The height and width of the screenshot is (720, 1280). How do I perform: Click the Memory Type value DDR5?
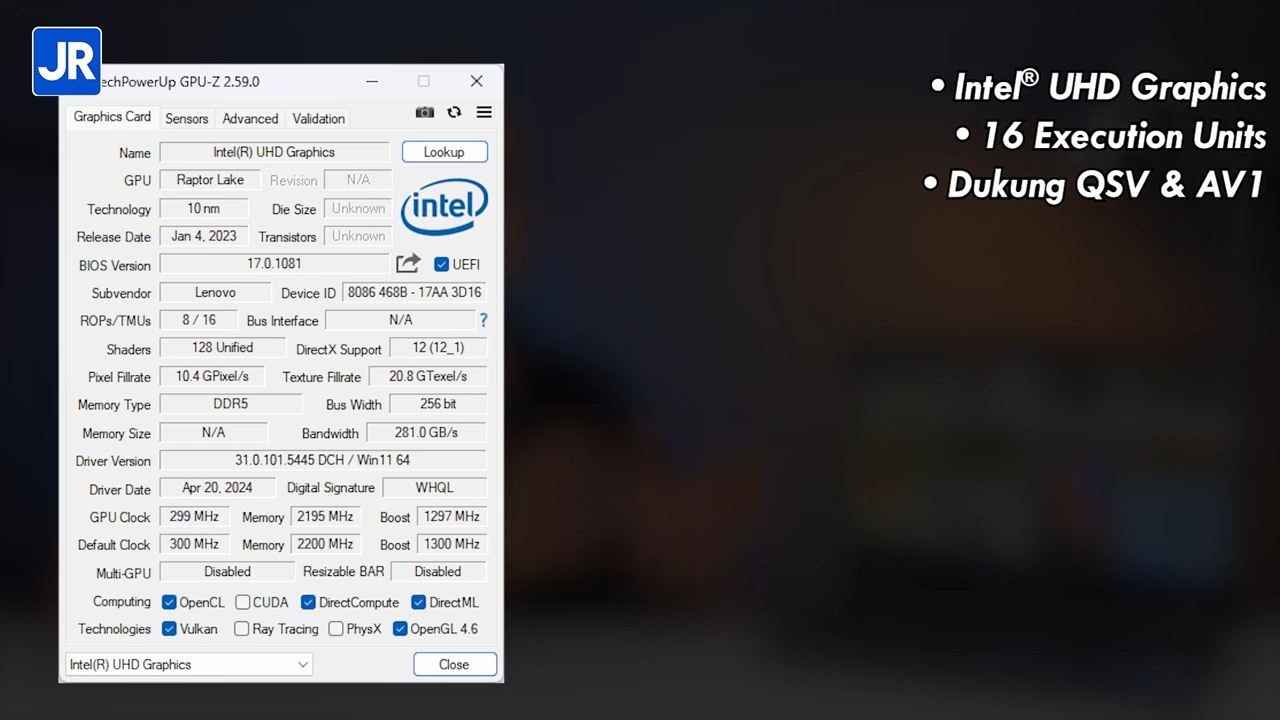(230, 404)
